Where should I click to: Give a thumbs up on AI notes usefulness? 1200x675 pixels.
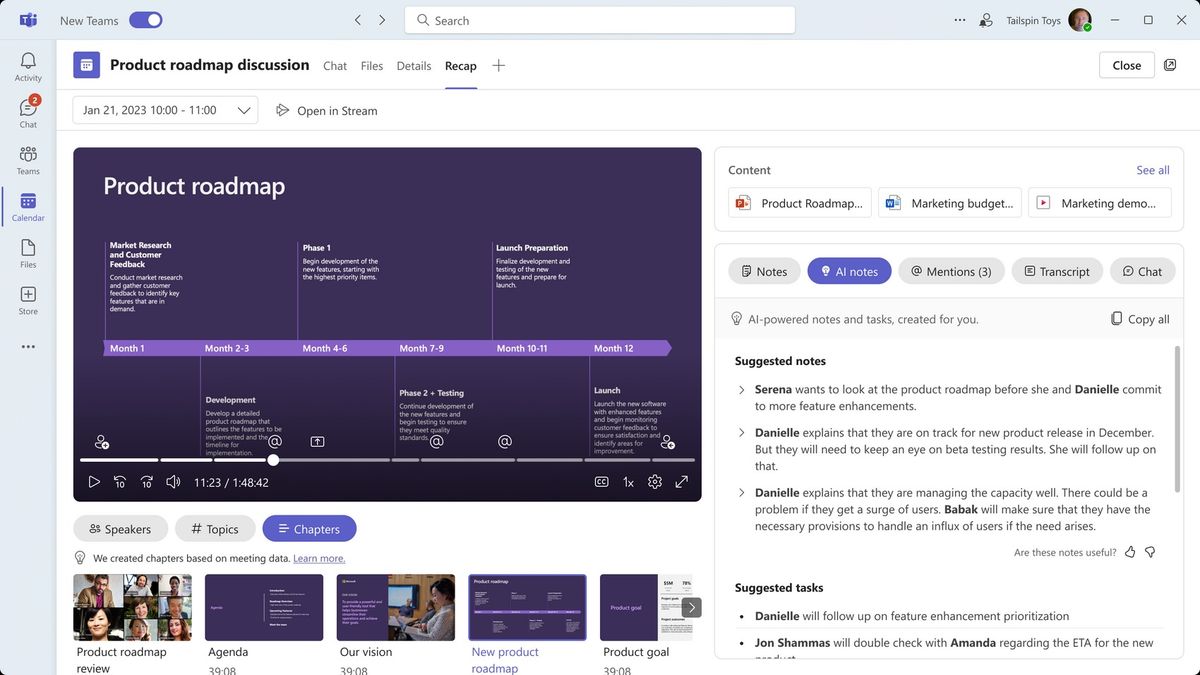tap(1129, 551)
